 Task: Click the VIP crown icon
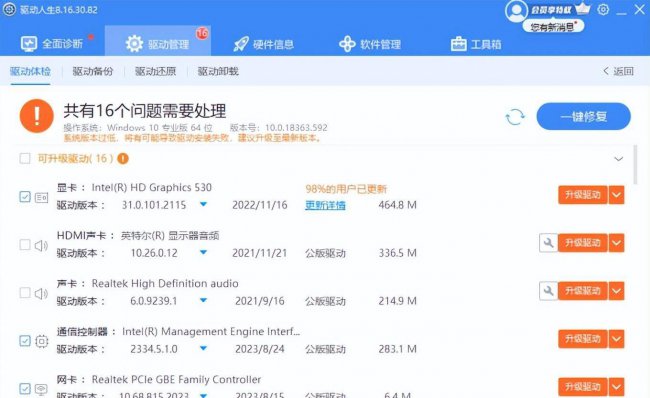[582, 8]
